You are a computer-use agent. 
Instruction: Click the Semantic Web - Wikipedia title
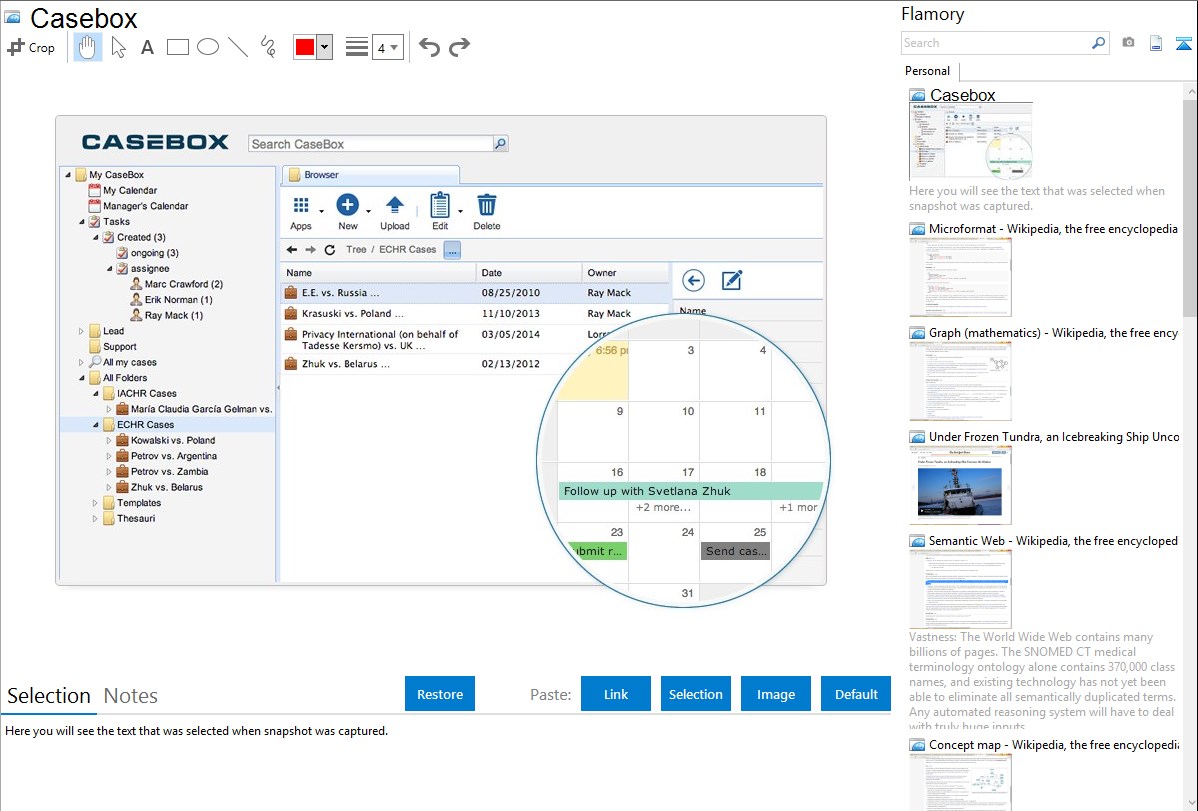pos(1053,540)
